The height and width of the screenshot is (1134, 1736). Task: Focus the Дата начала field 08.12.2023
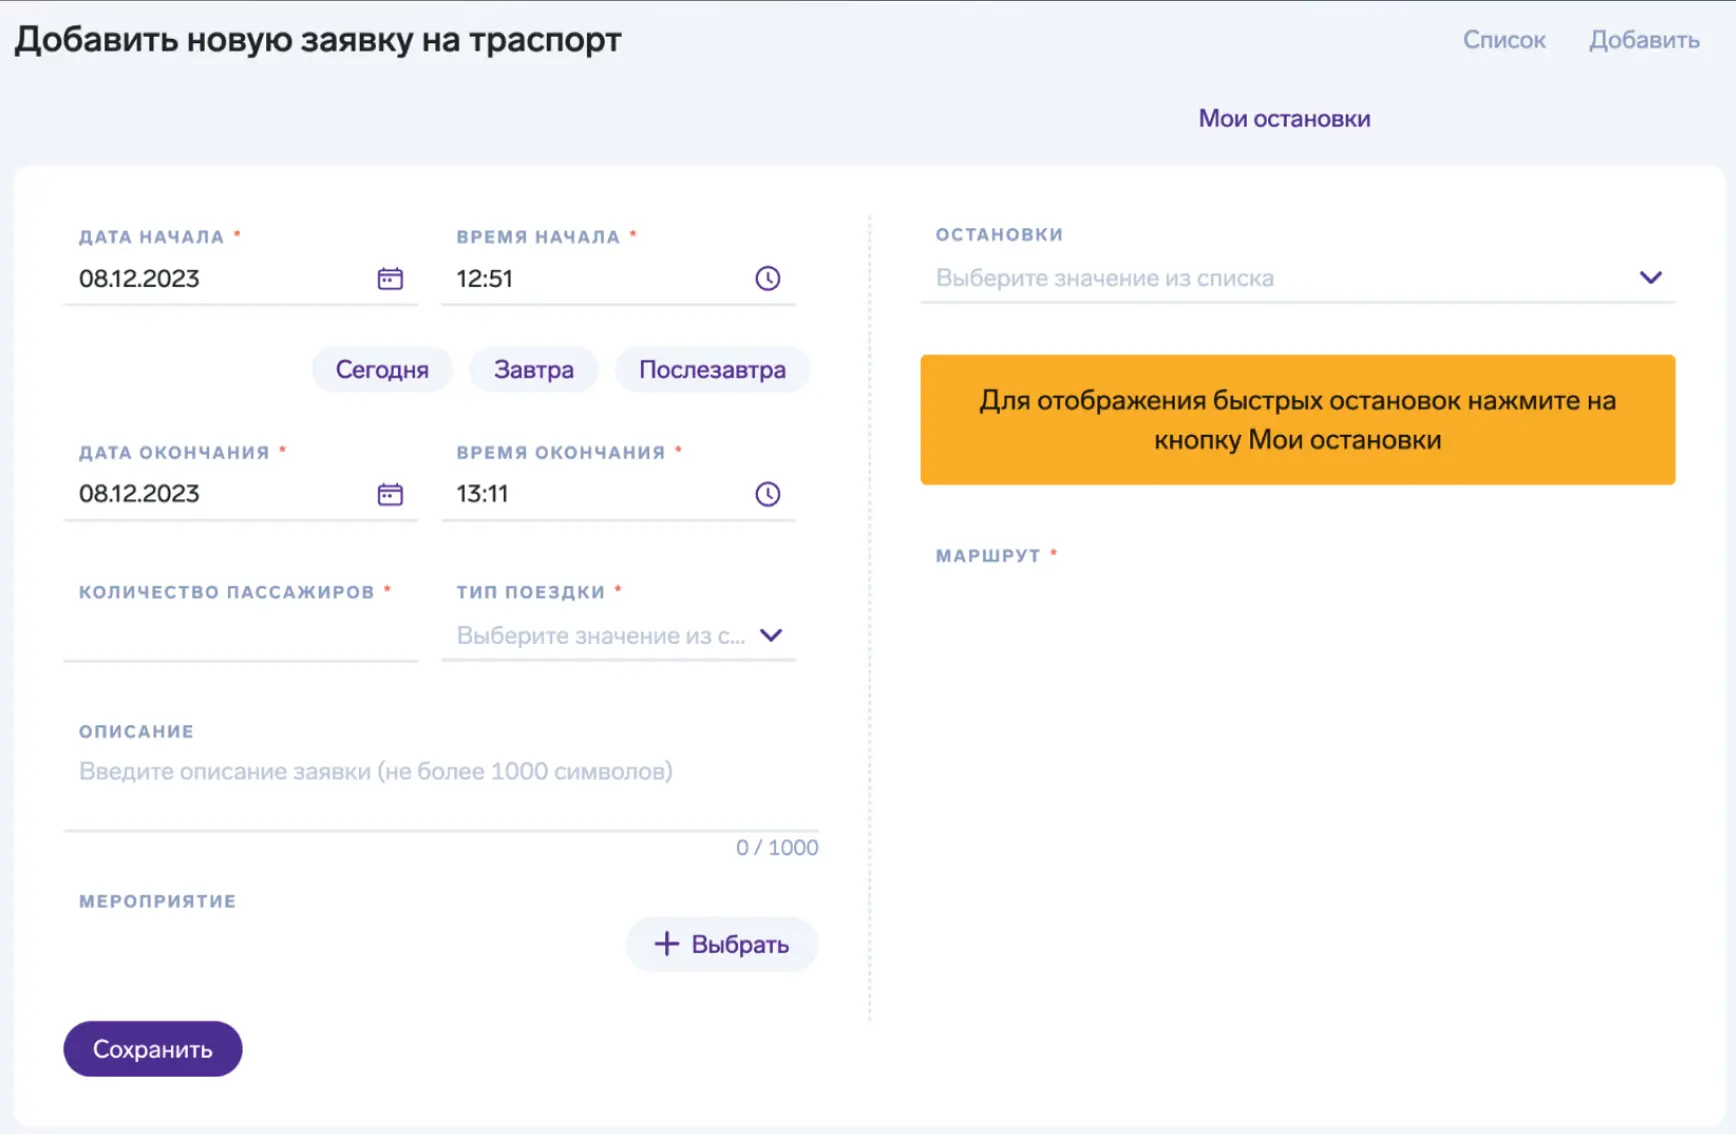pyautogui.click(x=240, y=279)
